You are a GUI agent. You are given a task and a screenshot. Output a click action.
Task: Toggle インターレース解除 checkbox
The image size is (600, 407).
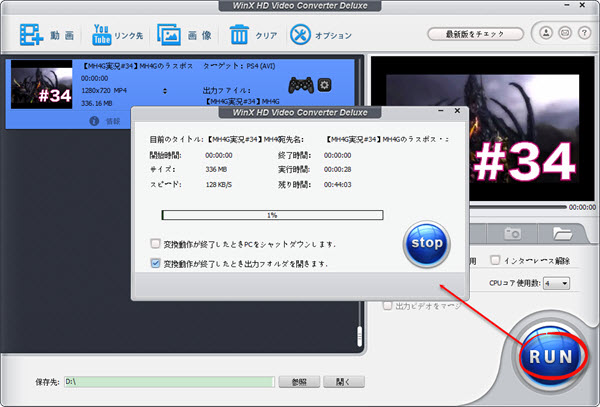495,260
